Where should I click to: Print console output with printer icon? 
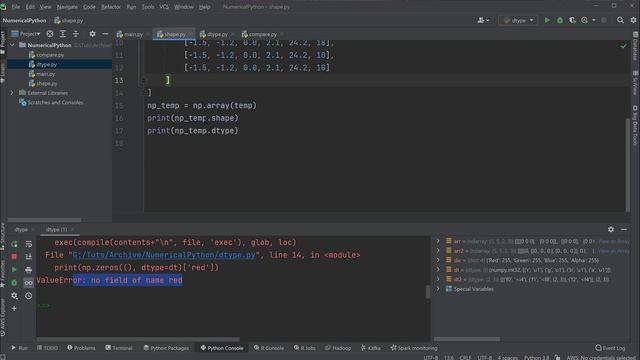pos(29,270)
